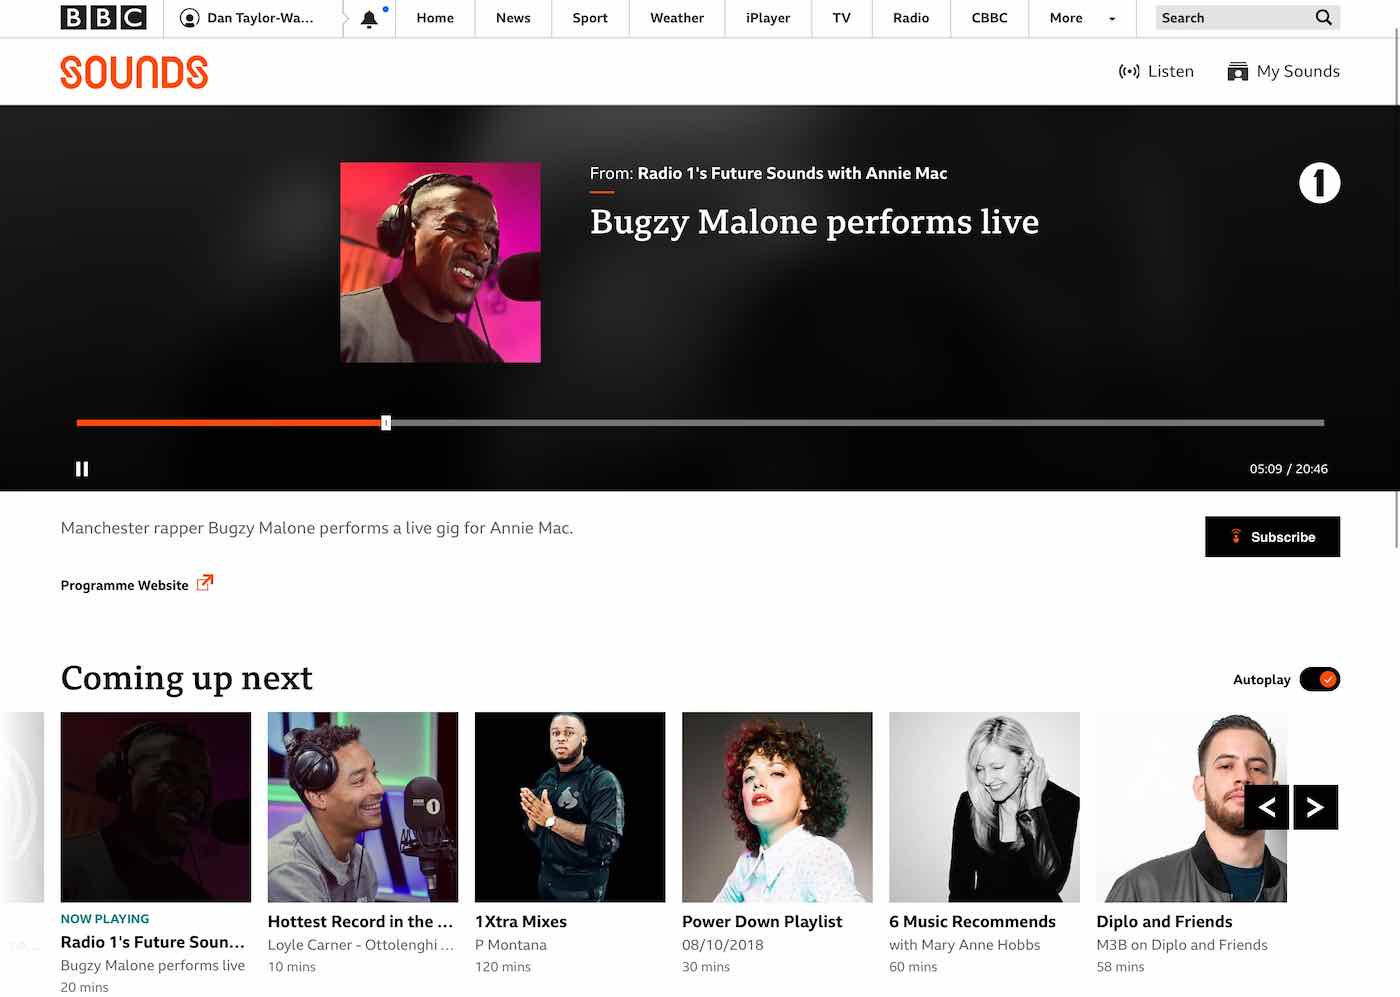Screen dimensions: 1400x997
Task: Open the iPlayer navigation item
Action: (767, 18)
